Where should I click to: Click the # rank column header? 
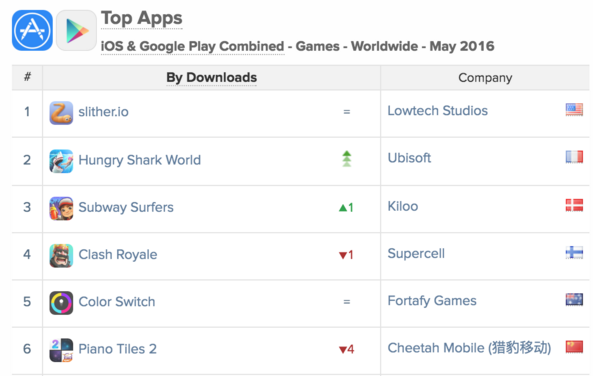pos(27,77)
